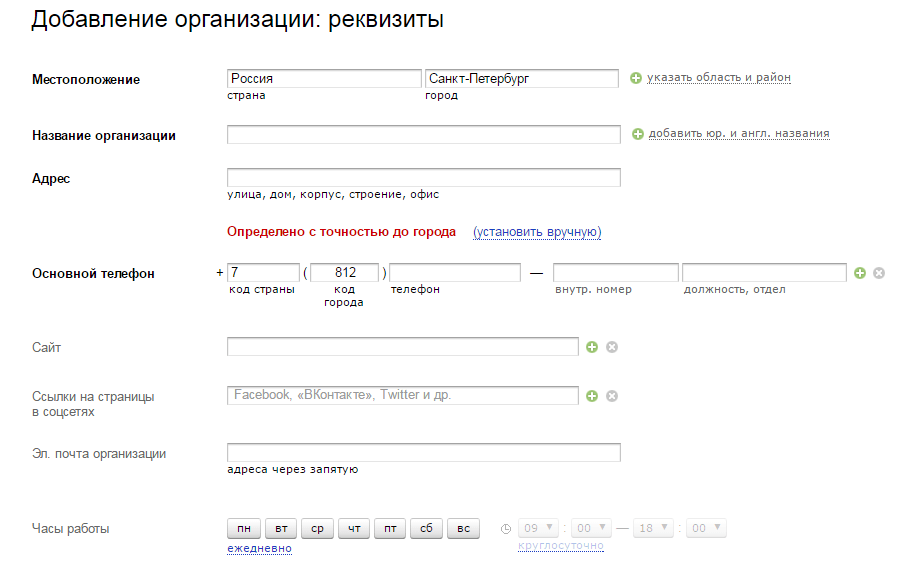Expand closing minutes dropdown at end
Image resolution: width=915 pixels, height=582 pixels.
pos(706,528)
